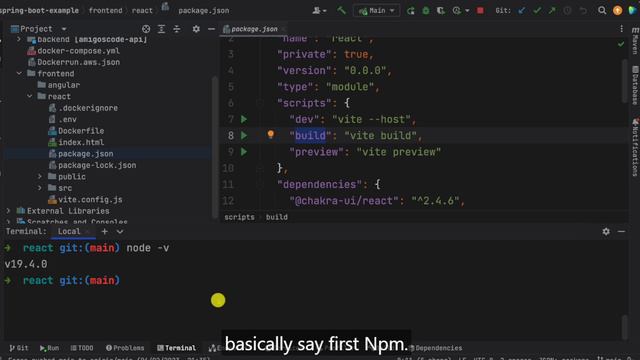Select package-lock.json file
Image resolution: width=640 pixels, height=360 pixels.
pyautogui.click(x=92, y=165)
